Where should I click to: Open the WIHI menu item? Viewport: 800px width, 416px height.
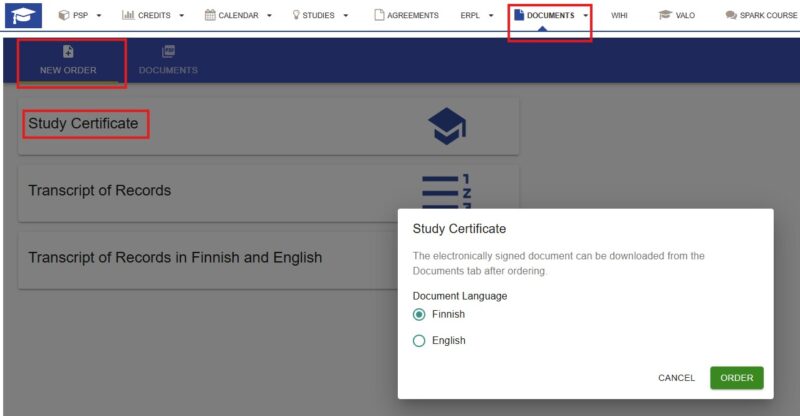(x=619, y=15)
